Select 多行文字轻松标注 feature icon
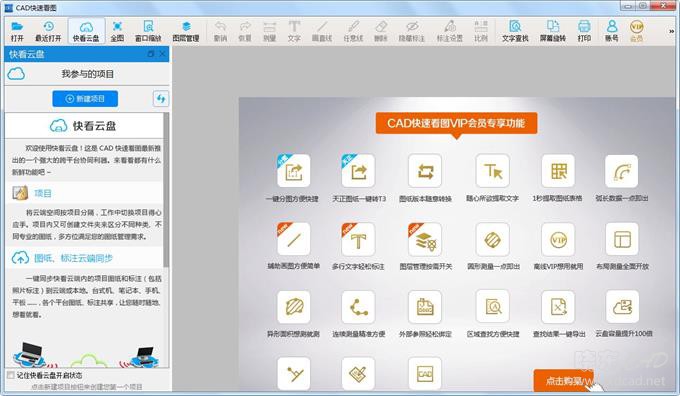The width and height of the screenshot is (680, 396). coord(358,239)
